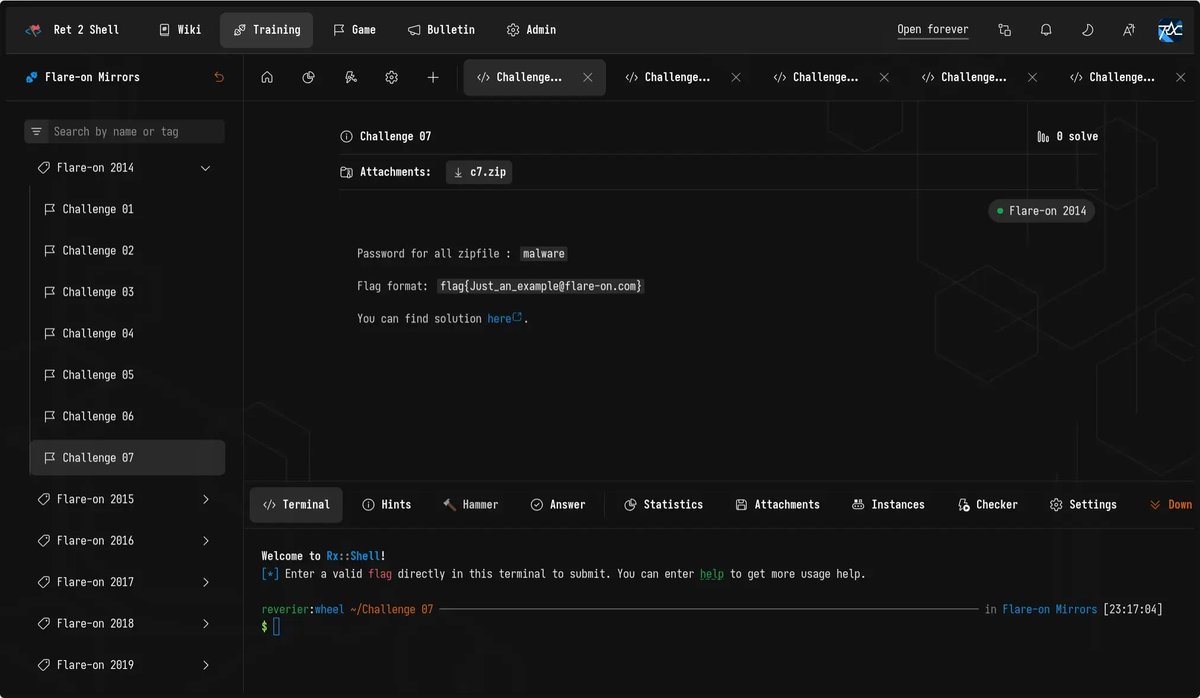Viewport: 1200px width, 698px height.
Task: Click the [23:17:04] timestamp
Action: pyautogui.click(x=1133, y=609)
